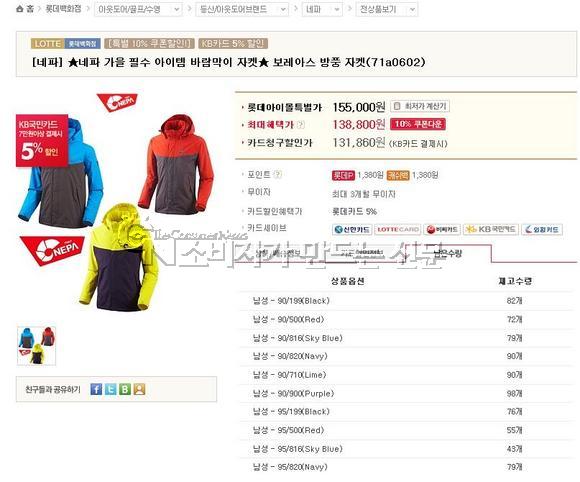Expand the 아웃도어/골프/수영 category dropdown
The width and height of the screenshot is (580, 482).
(138, 9)
